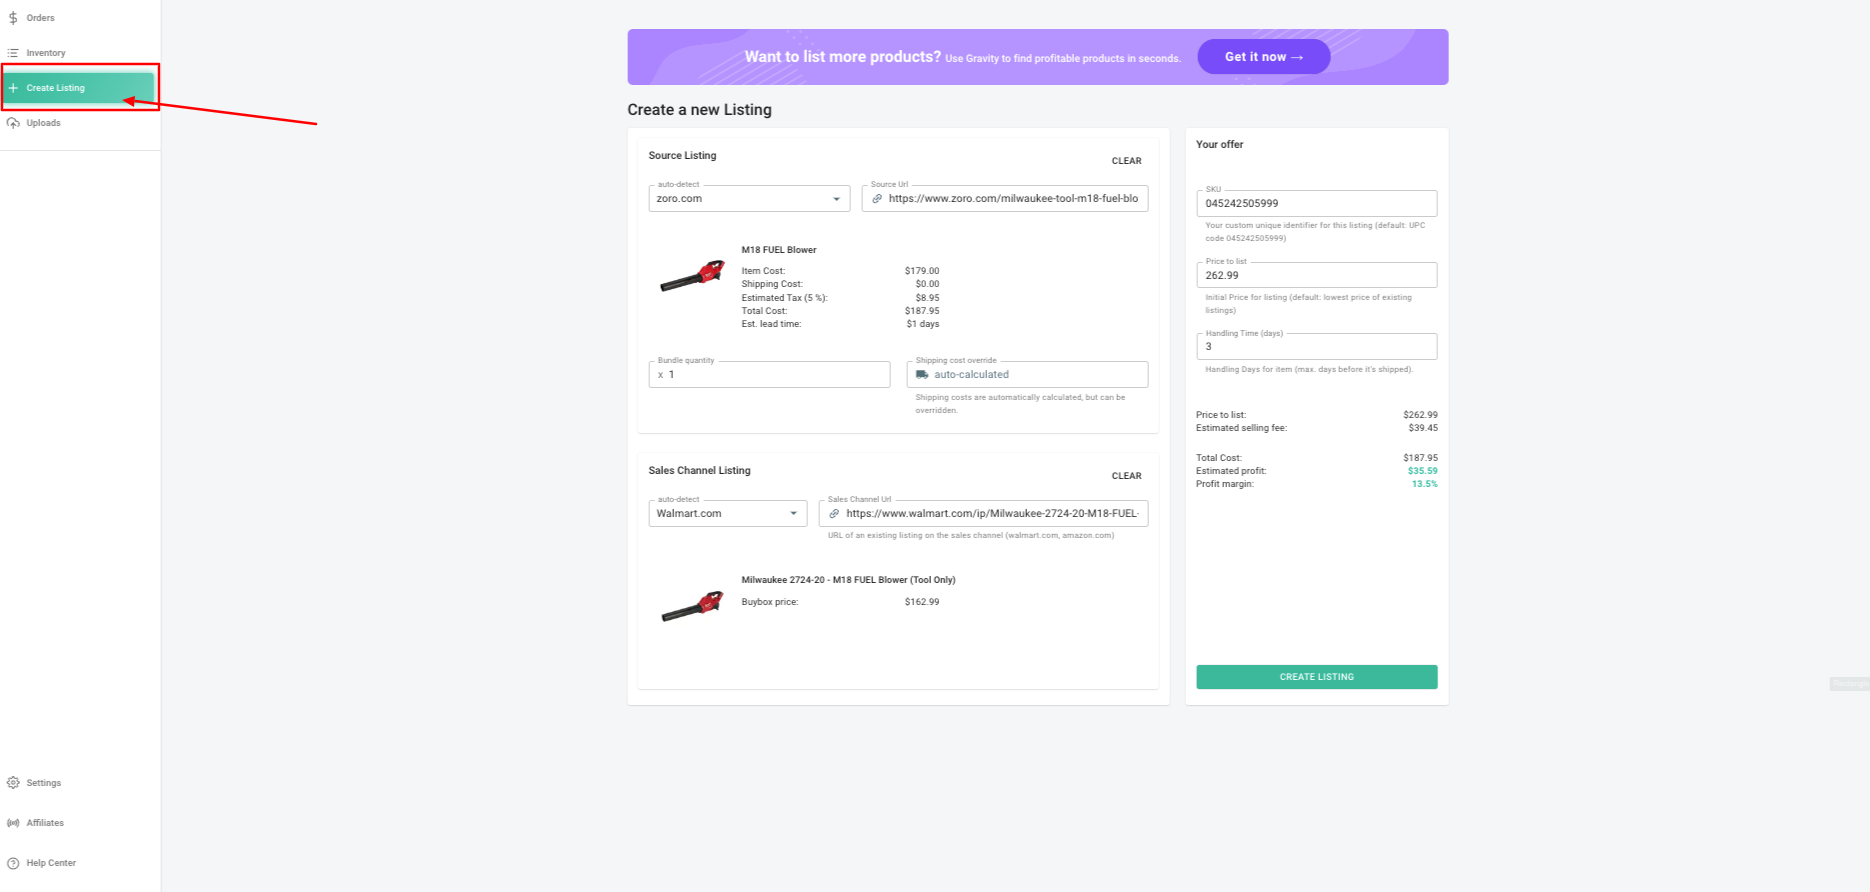The width and height of the screenshot is (1870, 892).
Task: Click the truck icon in shipping override
Action: click(922, 375)
